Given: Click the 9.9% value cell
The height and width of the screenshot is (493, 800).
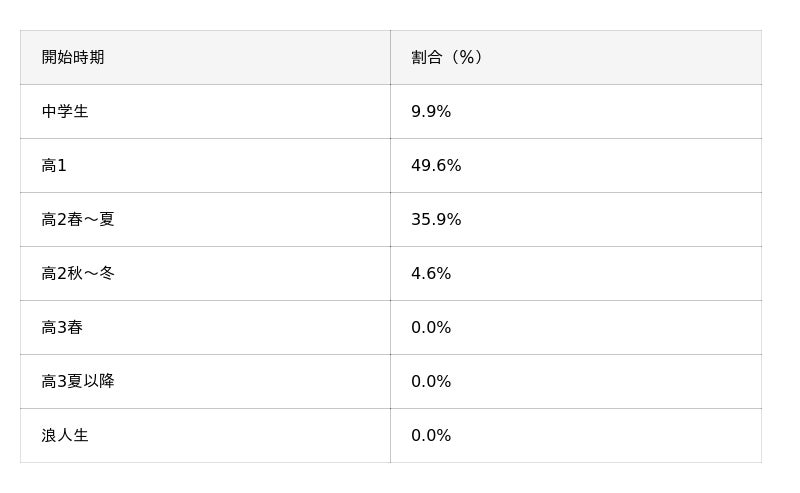Looking at the screenshot, I should [431, 112].
